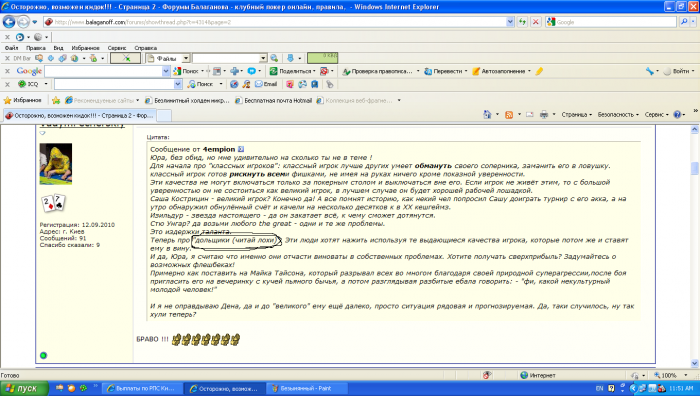Screen dimensions: 700x396
Task: Click the green online status dot
Action: pos(43,355)
